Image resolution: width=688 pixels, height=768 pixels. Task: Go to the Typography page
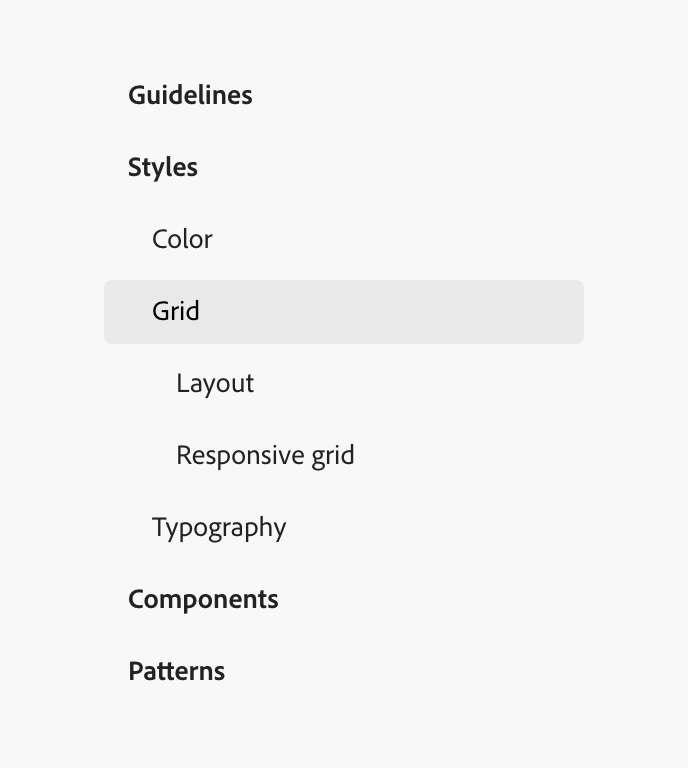click(219, 527)
